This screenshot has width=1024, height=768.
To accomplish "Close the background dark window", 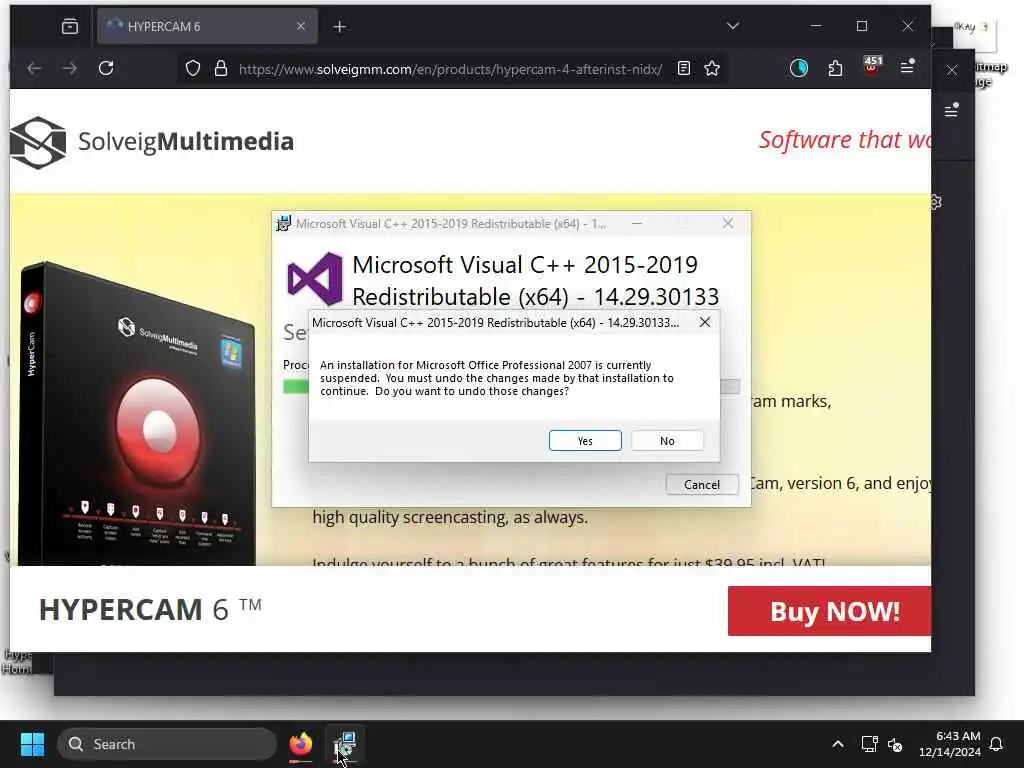I will [952, 71].
